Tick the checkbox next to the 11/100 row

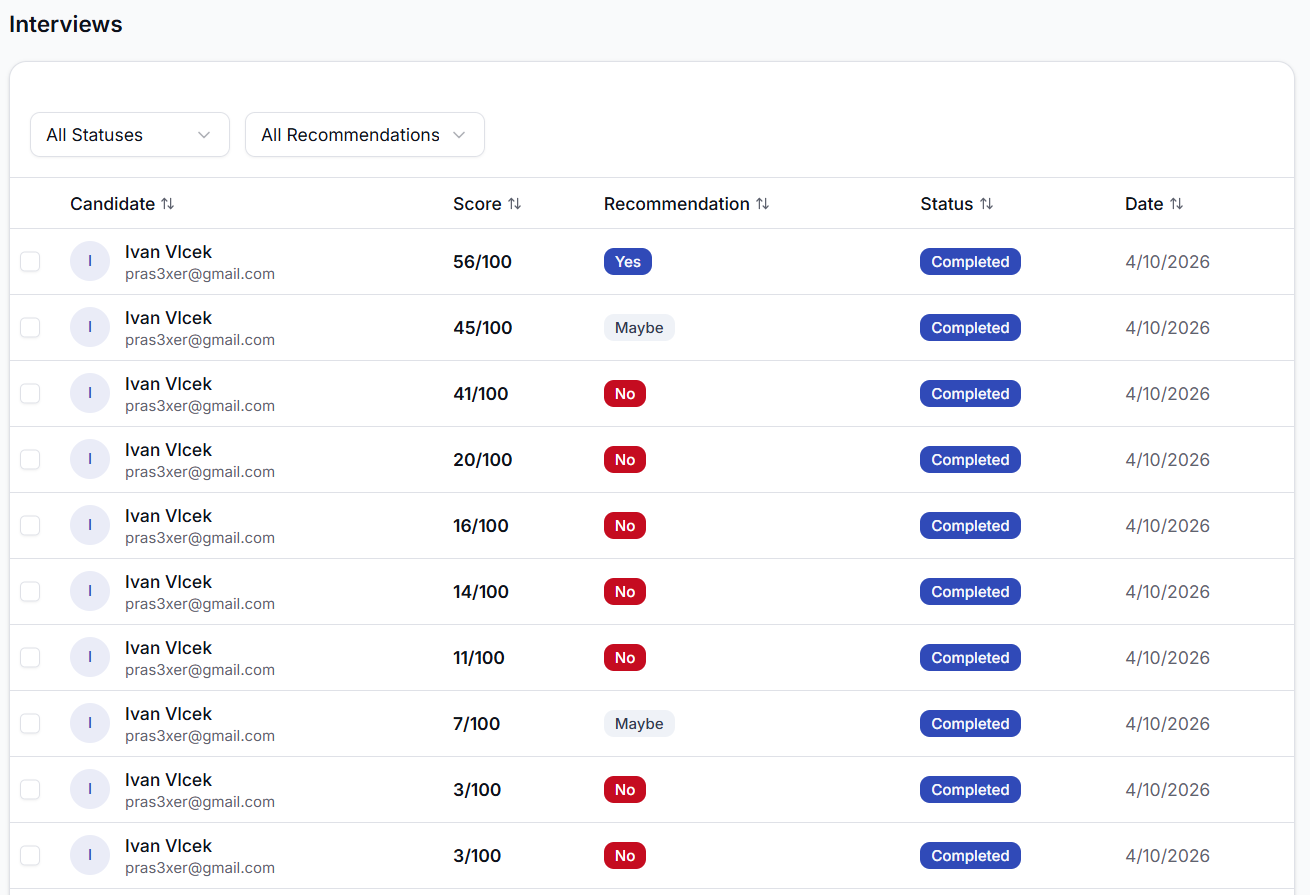[30, 657]
